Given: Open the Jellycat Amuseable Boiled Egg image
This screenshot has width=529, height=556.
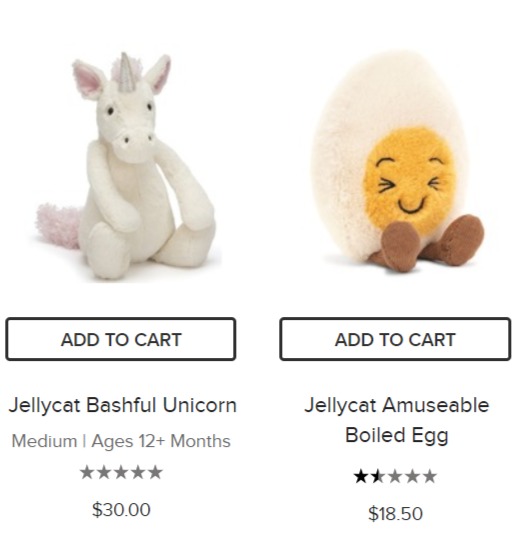Looking at the screenshot, I should [397, 161].
